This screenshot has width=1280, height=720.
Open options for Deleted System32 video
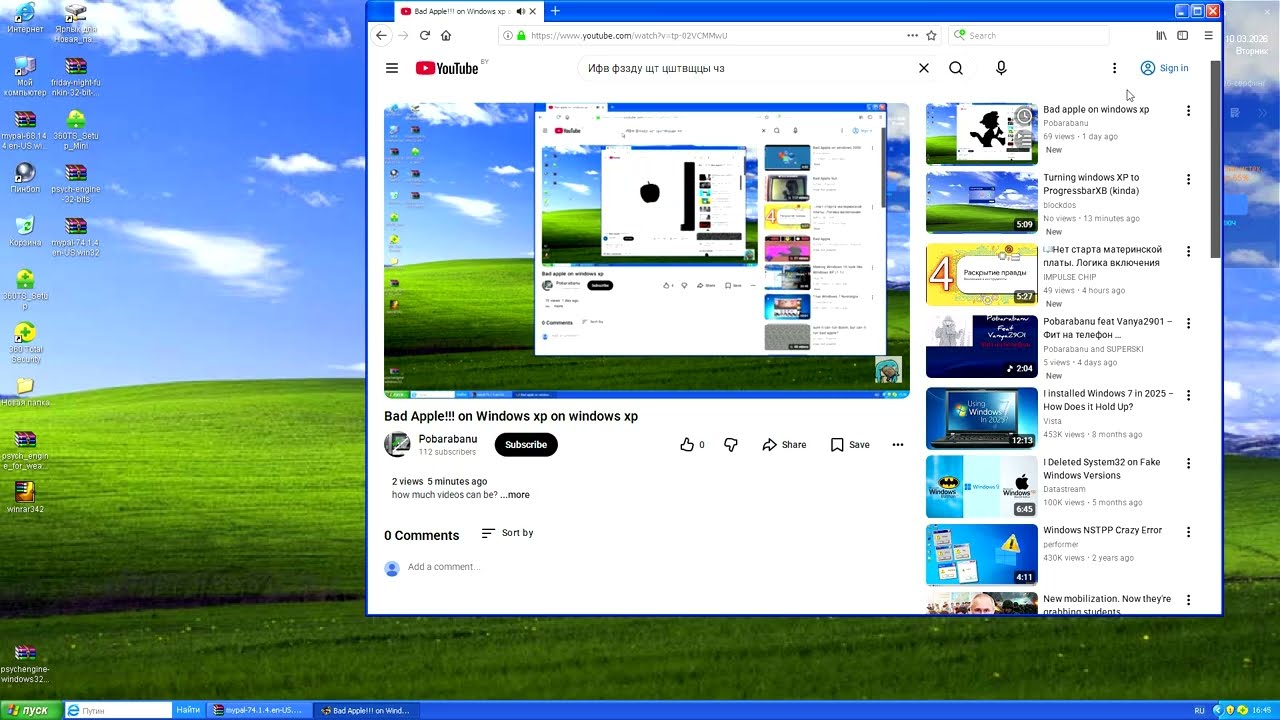[1188, 464]
